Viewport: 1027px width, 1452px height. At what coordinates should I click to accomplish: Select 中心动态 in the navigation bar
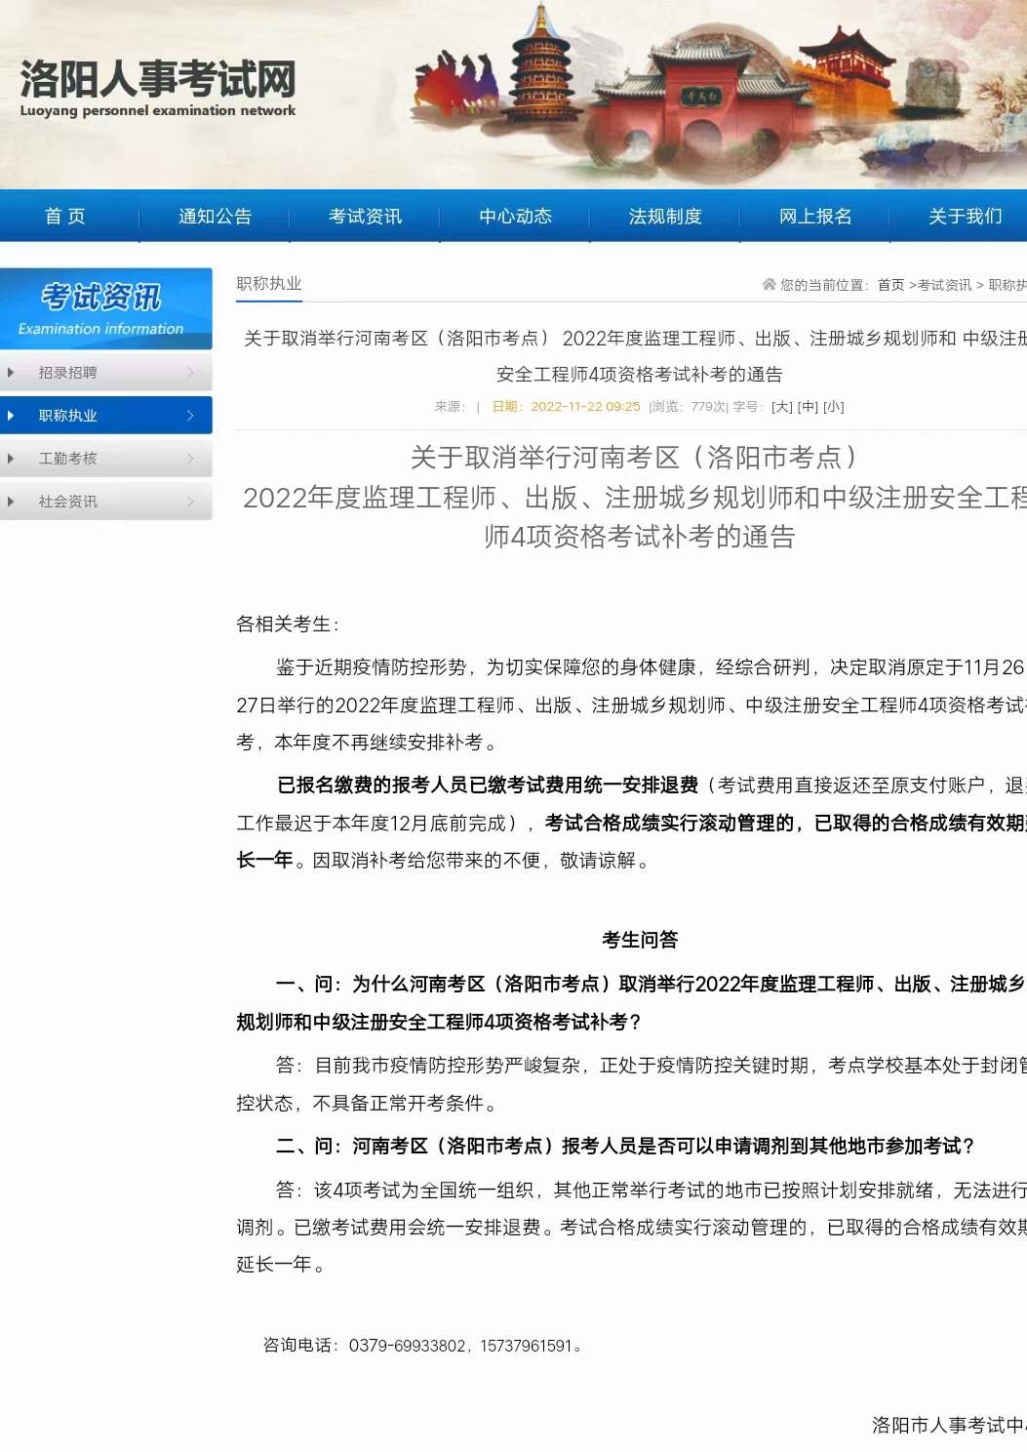515,216
